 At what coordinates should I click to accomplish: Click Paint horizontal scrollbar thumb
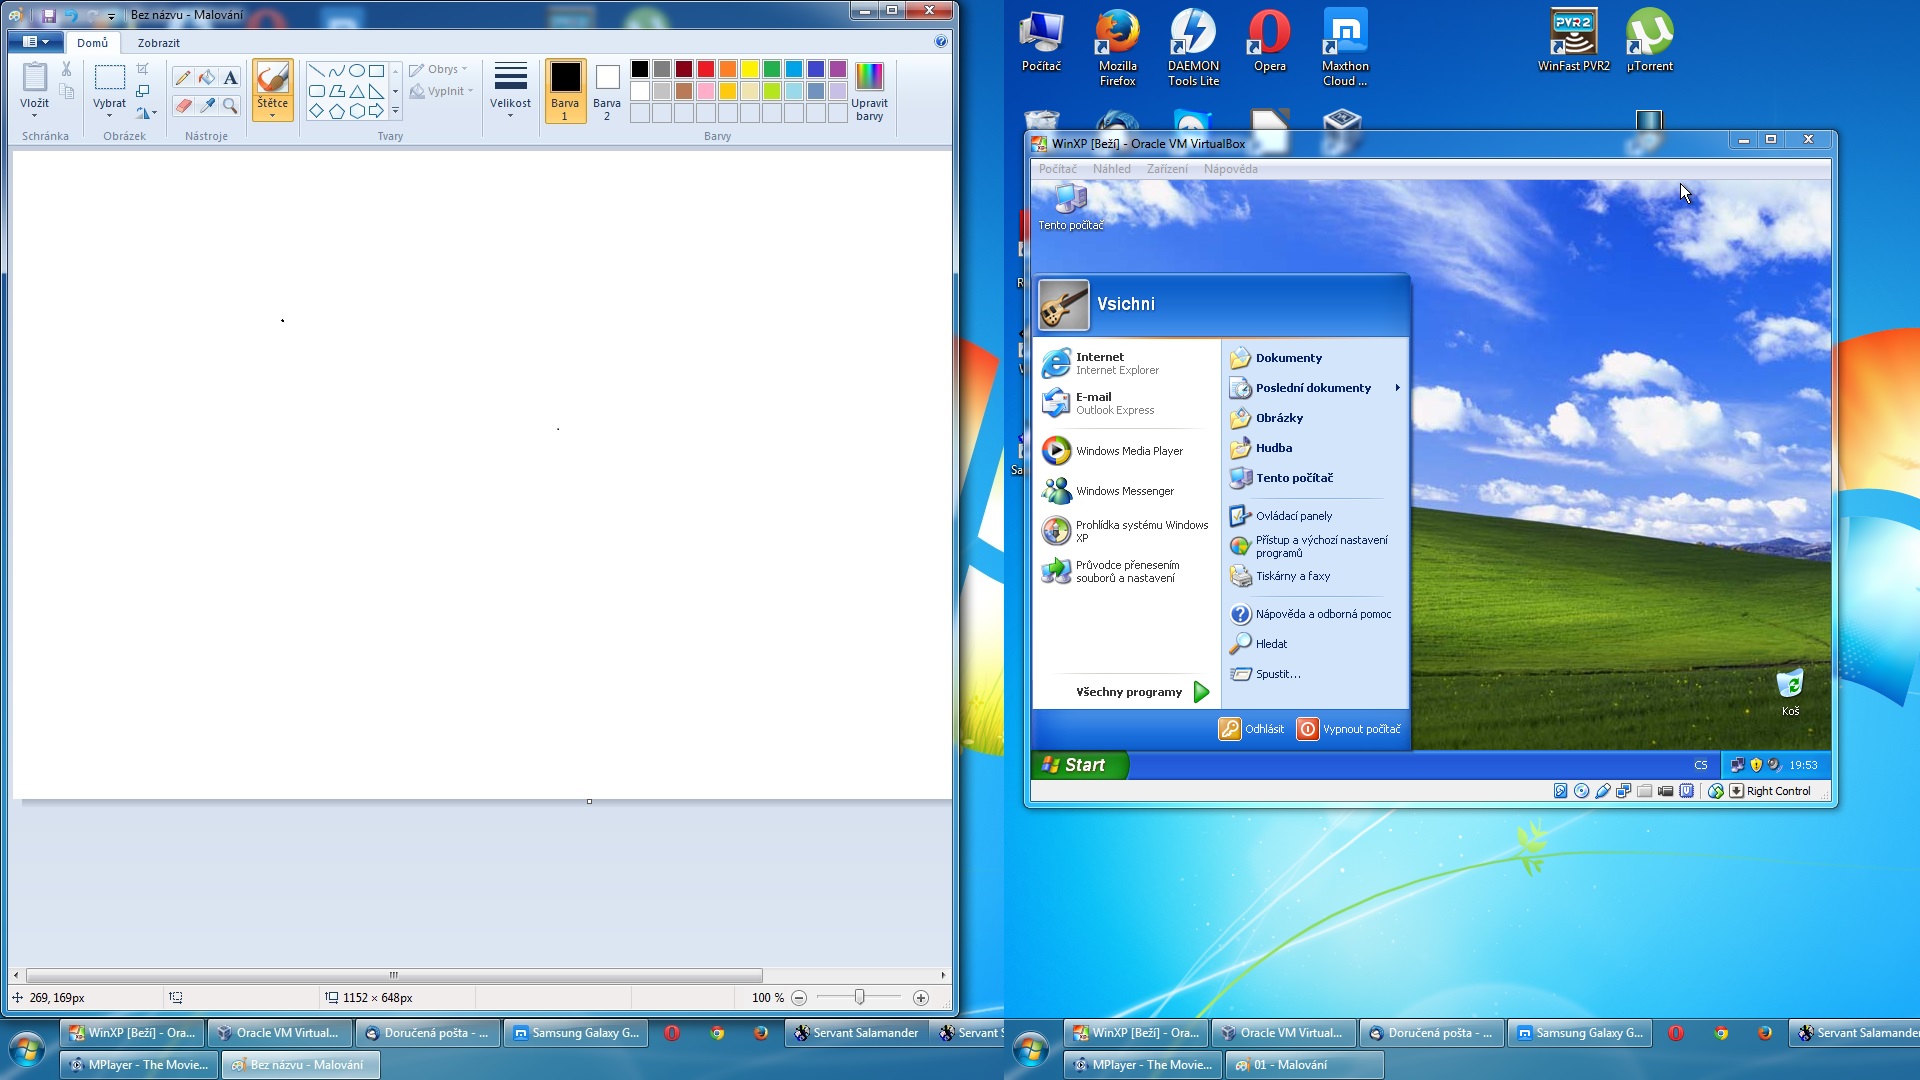(394, 975)
